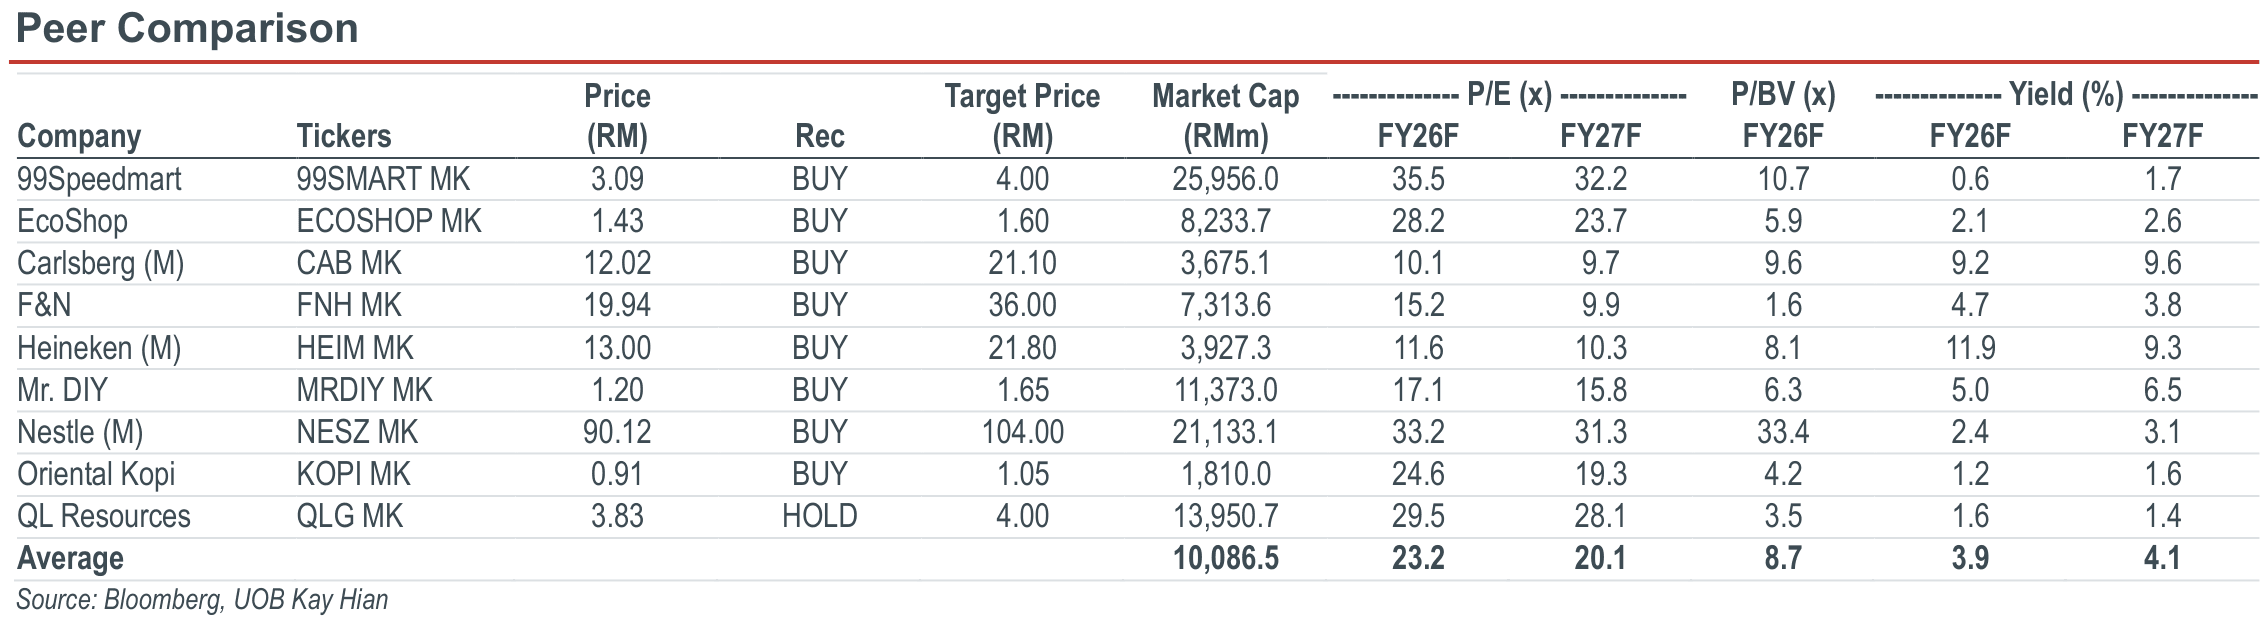The image size is (2268, 624).
Task: Click the ECOSHOP MK ticker
Action: [389, 222]
